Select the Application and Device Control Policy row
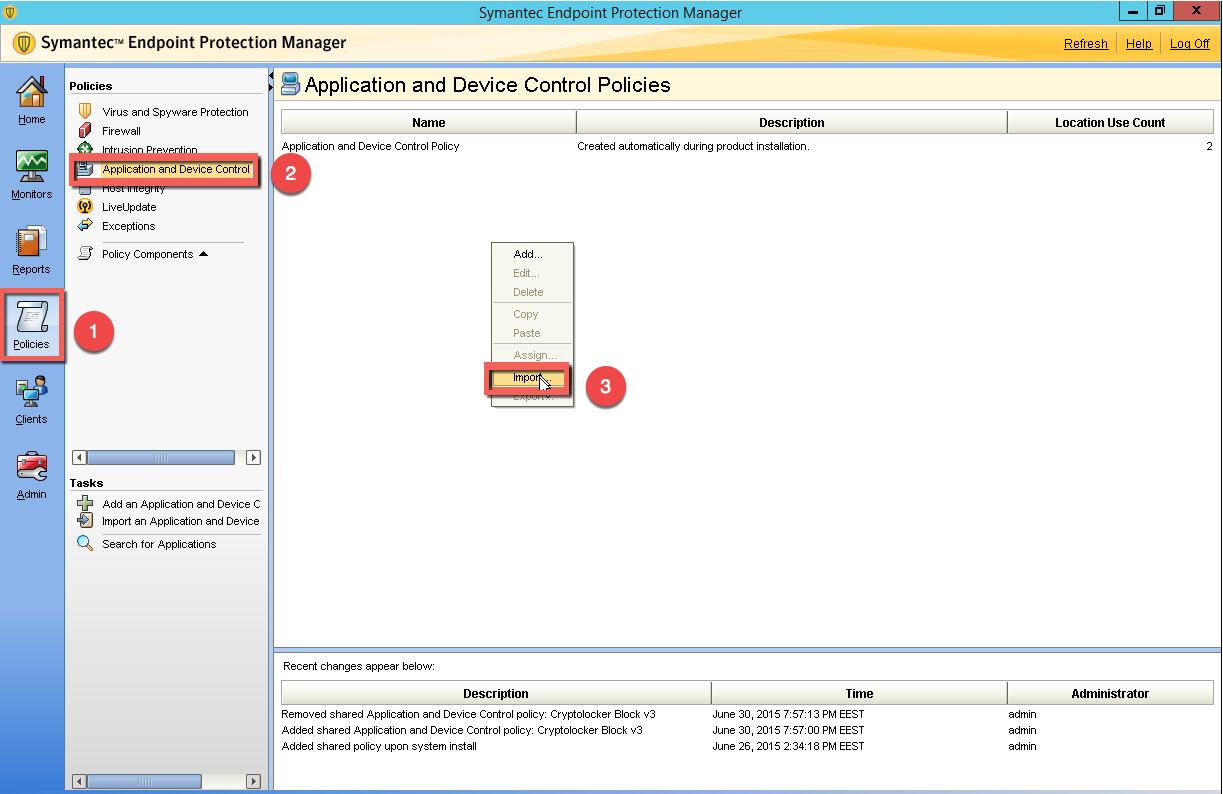The width and height of the screenshot is (1223, 794). (371, 146)
